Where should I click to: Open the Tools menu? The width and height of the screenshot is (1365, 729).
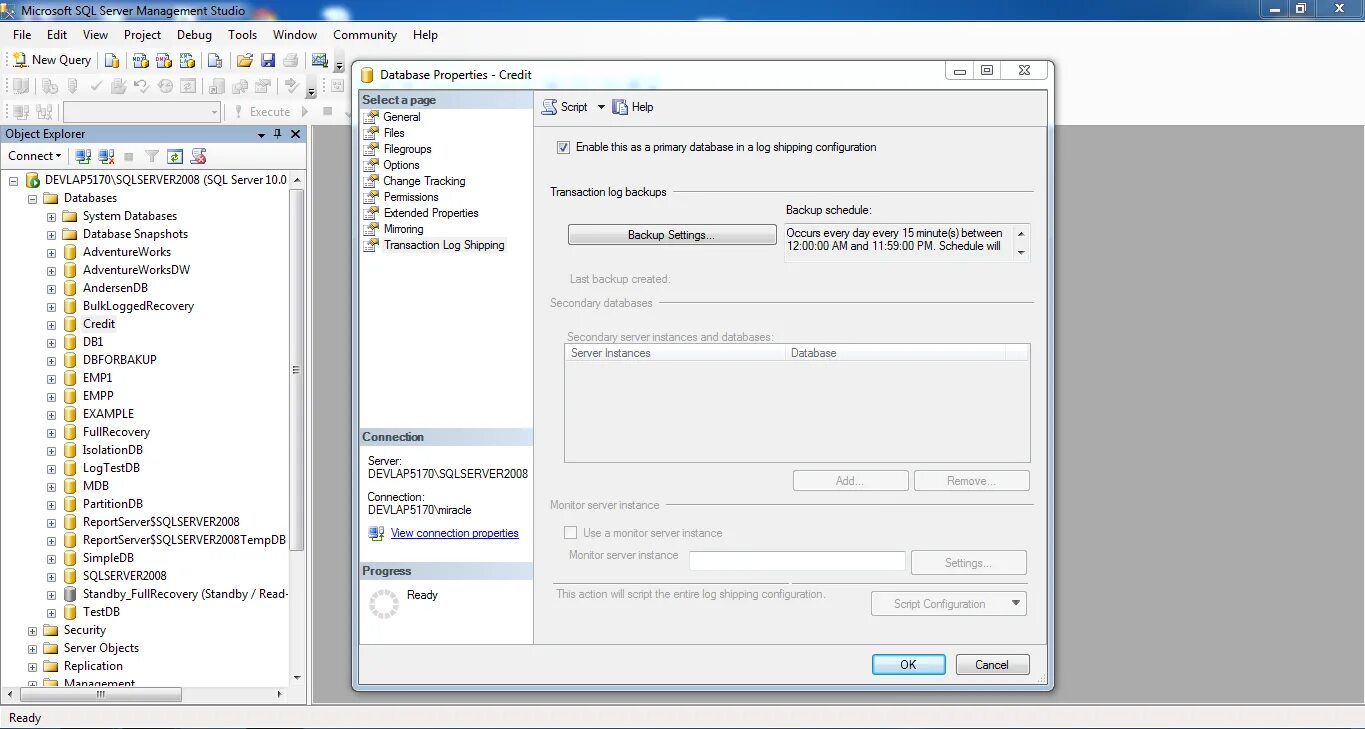[242, 34]
